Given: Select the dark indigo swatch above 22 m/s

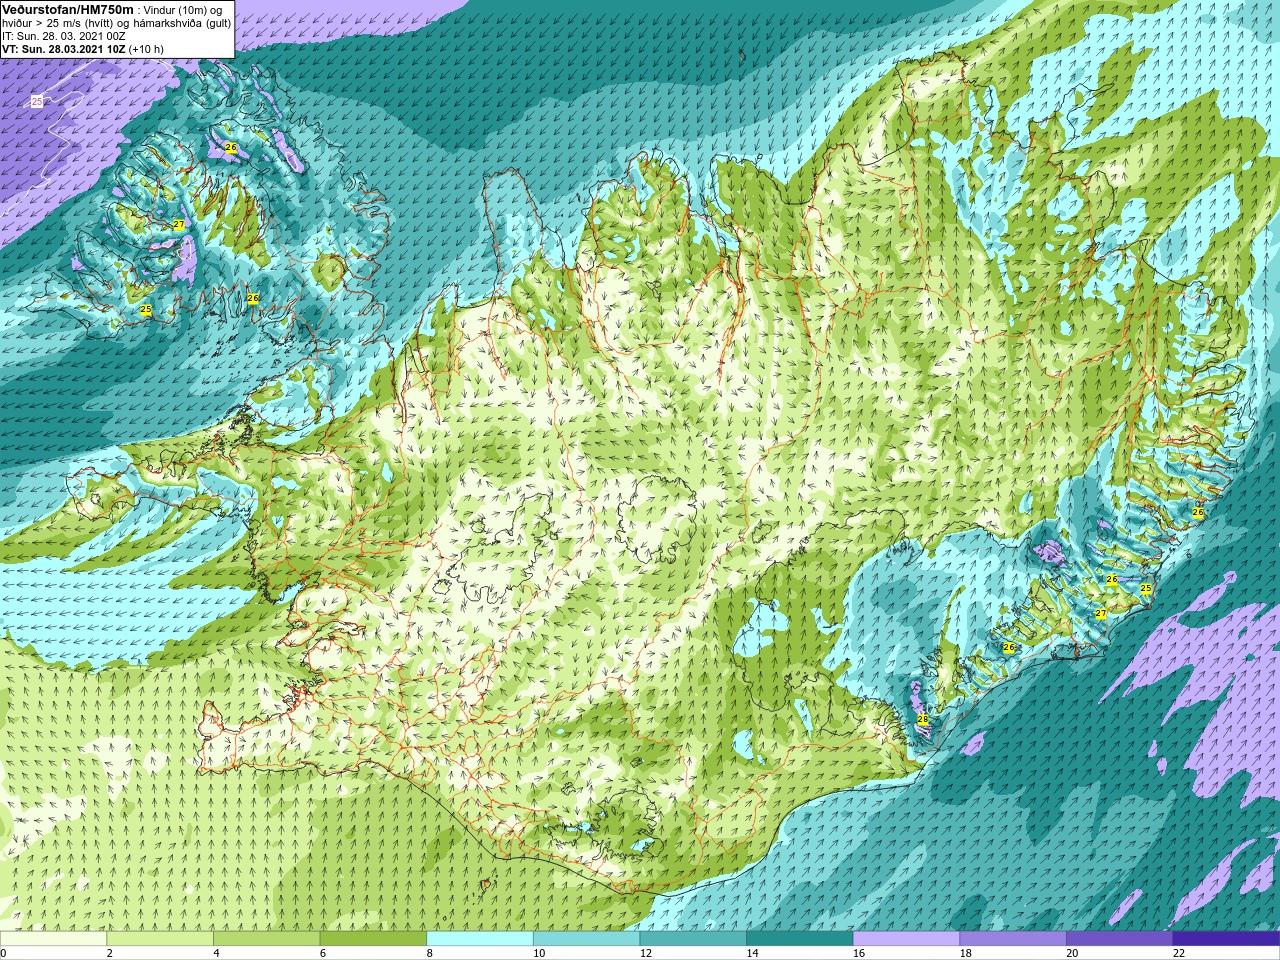Looking at the screenshot, I should pyautogui.click(x=1226, y=939).
